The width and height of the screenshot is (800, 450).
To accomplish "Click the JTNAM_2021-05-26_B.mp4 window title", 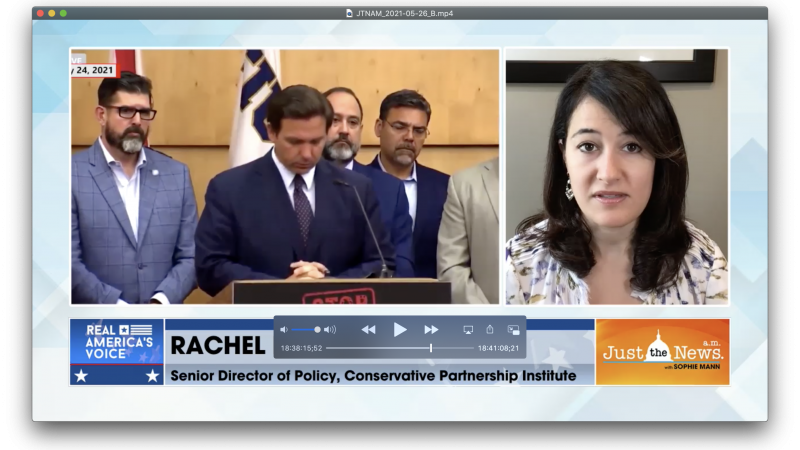I will pyautogui.click(x=404, y=13).
